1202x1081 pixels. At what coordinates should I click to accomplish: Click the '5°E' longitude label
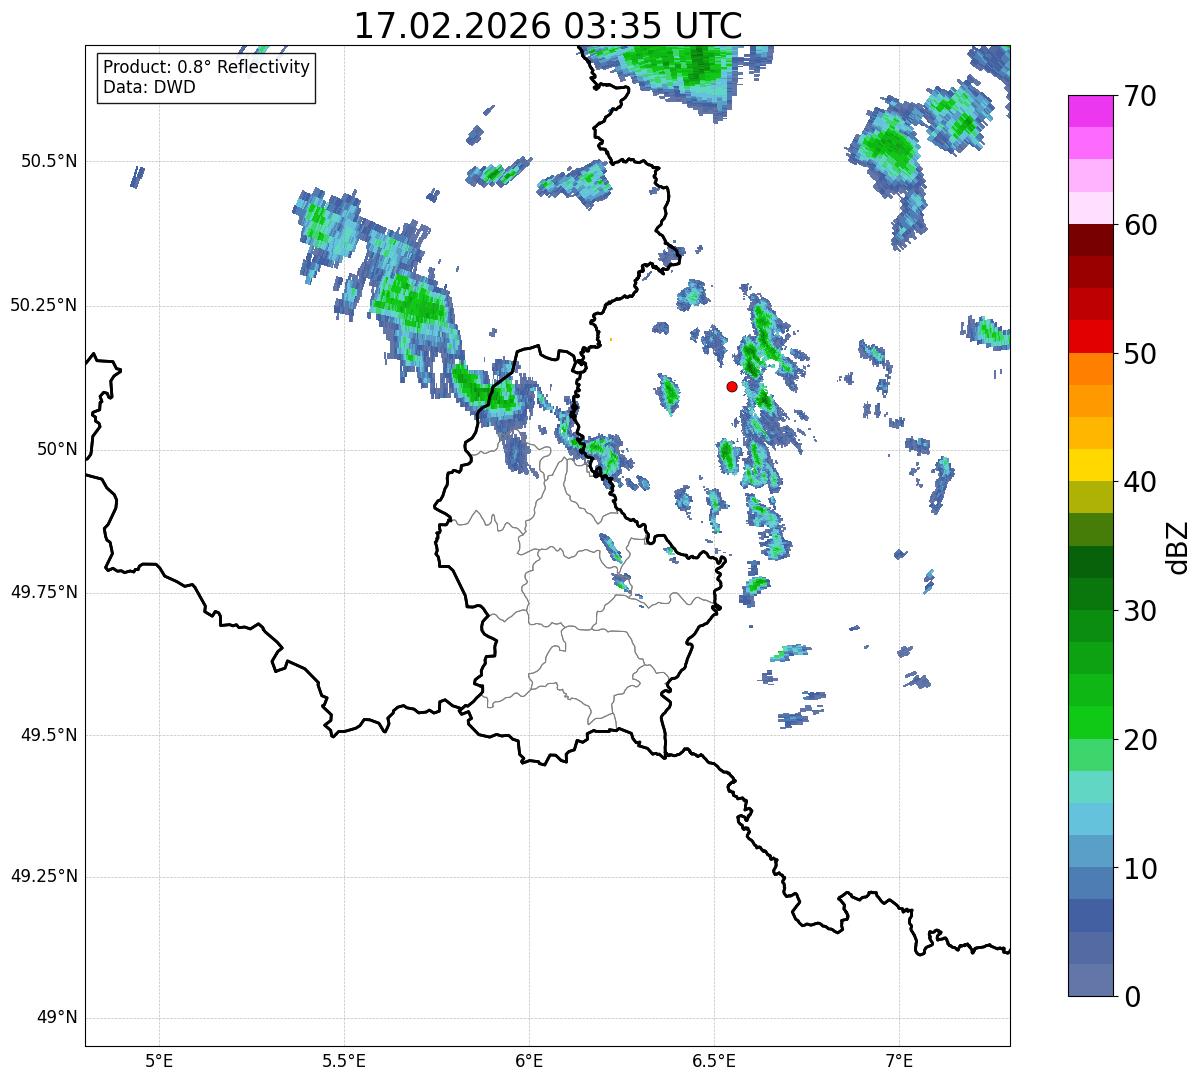click(x=159, y=1060)
